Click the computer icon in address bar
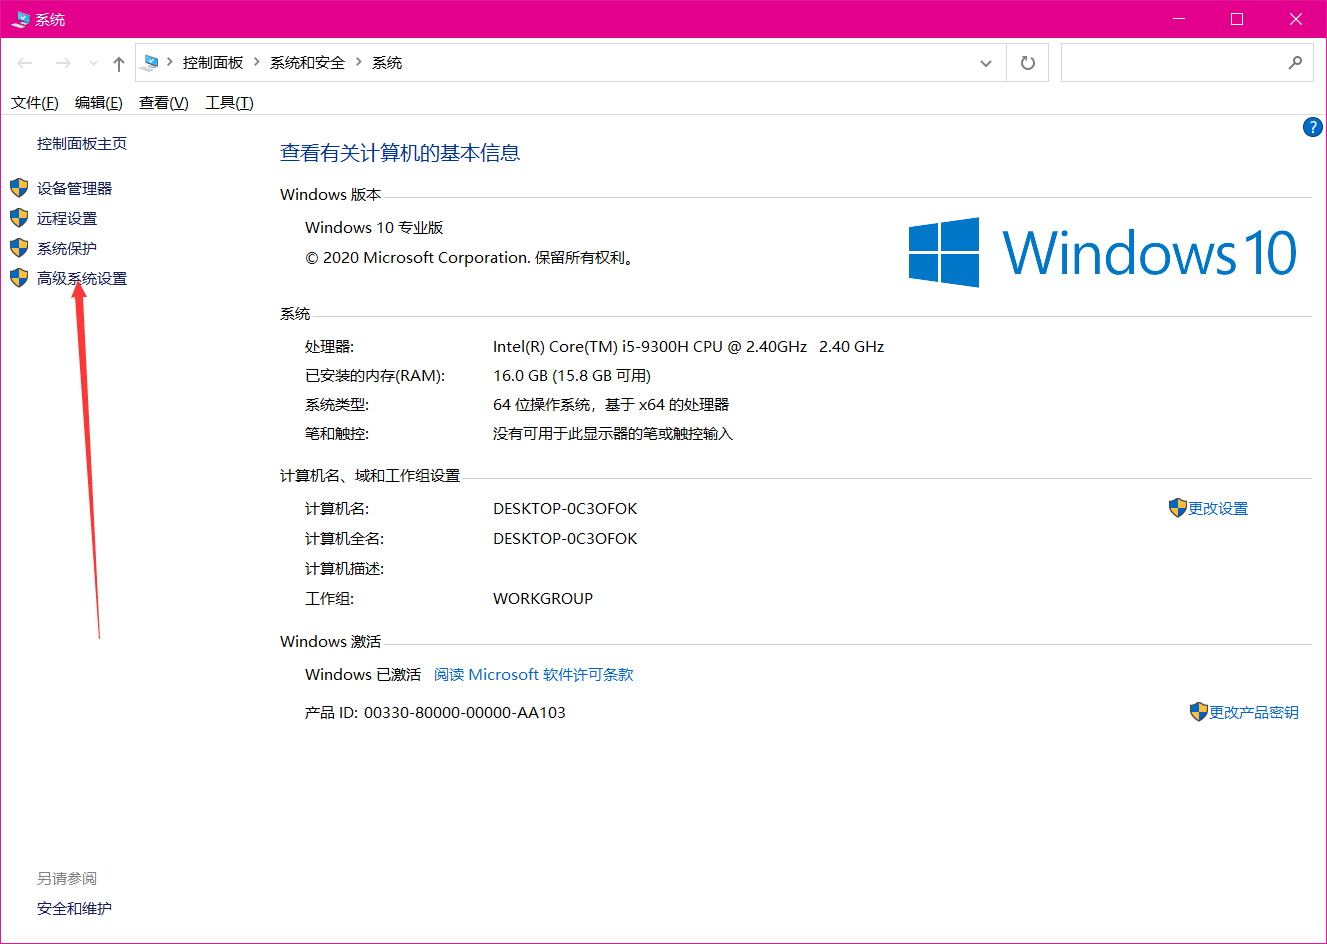1327x944 pixels. [x=150, y=62]
